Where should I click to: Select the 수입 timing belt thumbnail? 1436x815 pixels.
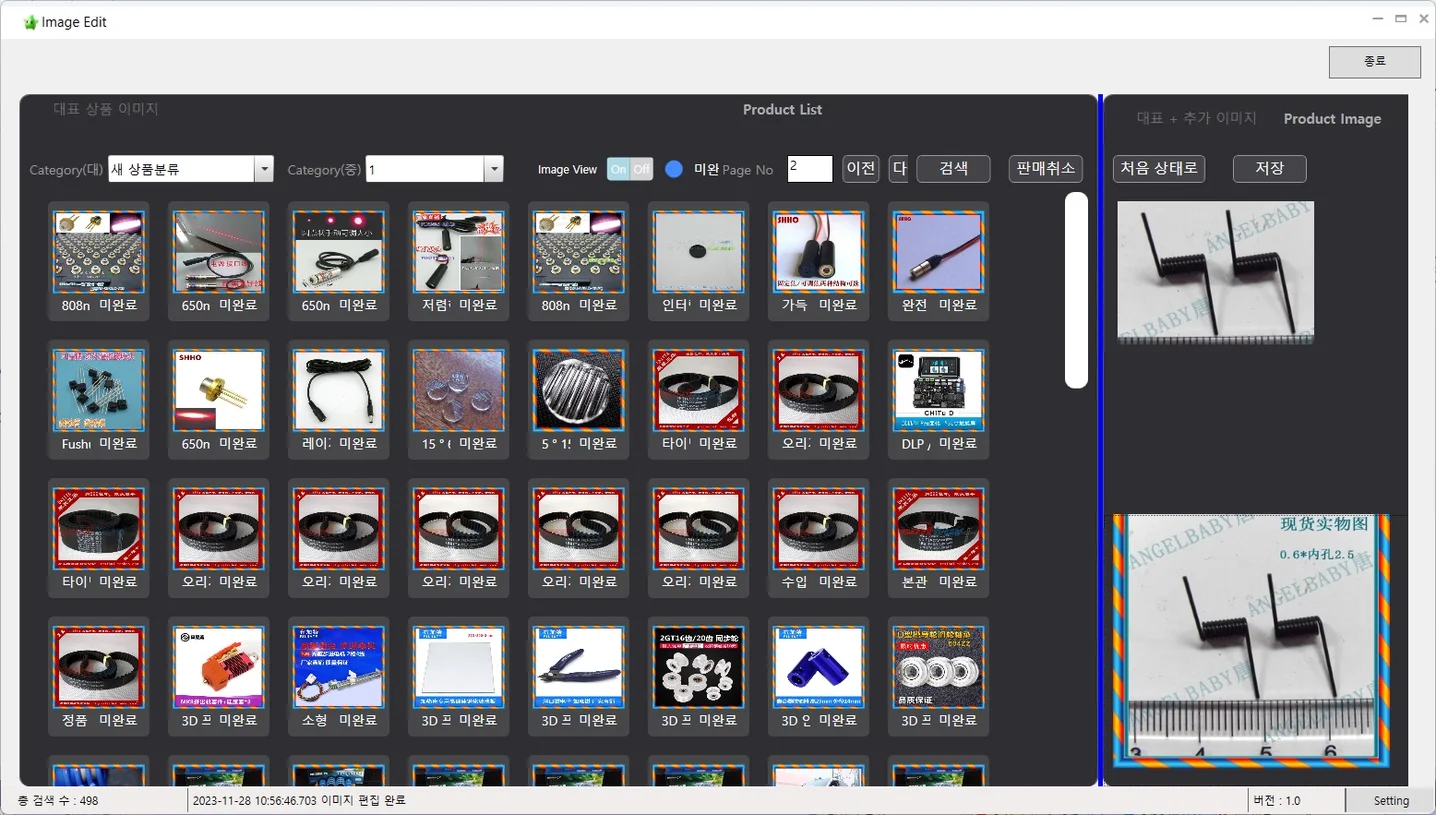pyautogui.click(x=818, y=528)
